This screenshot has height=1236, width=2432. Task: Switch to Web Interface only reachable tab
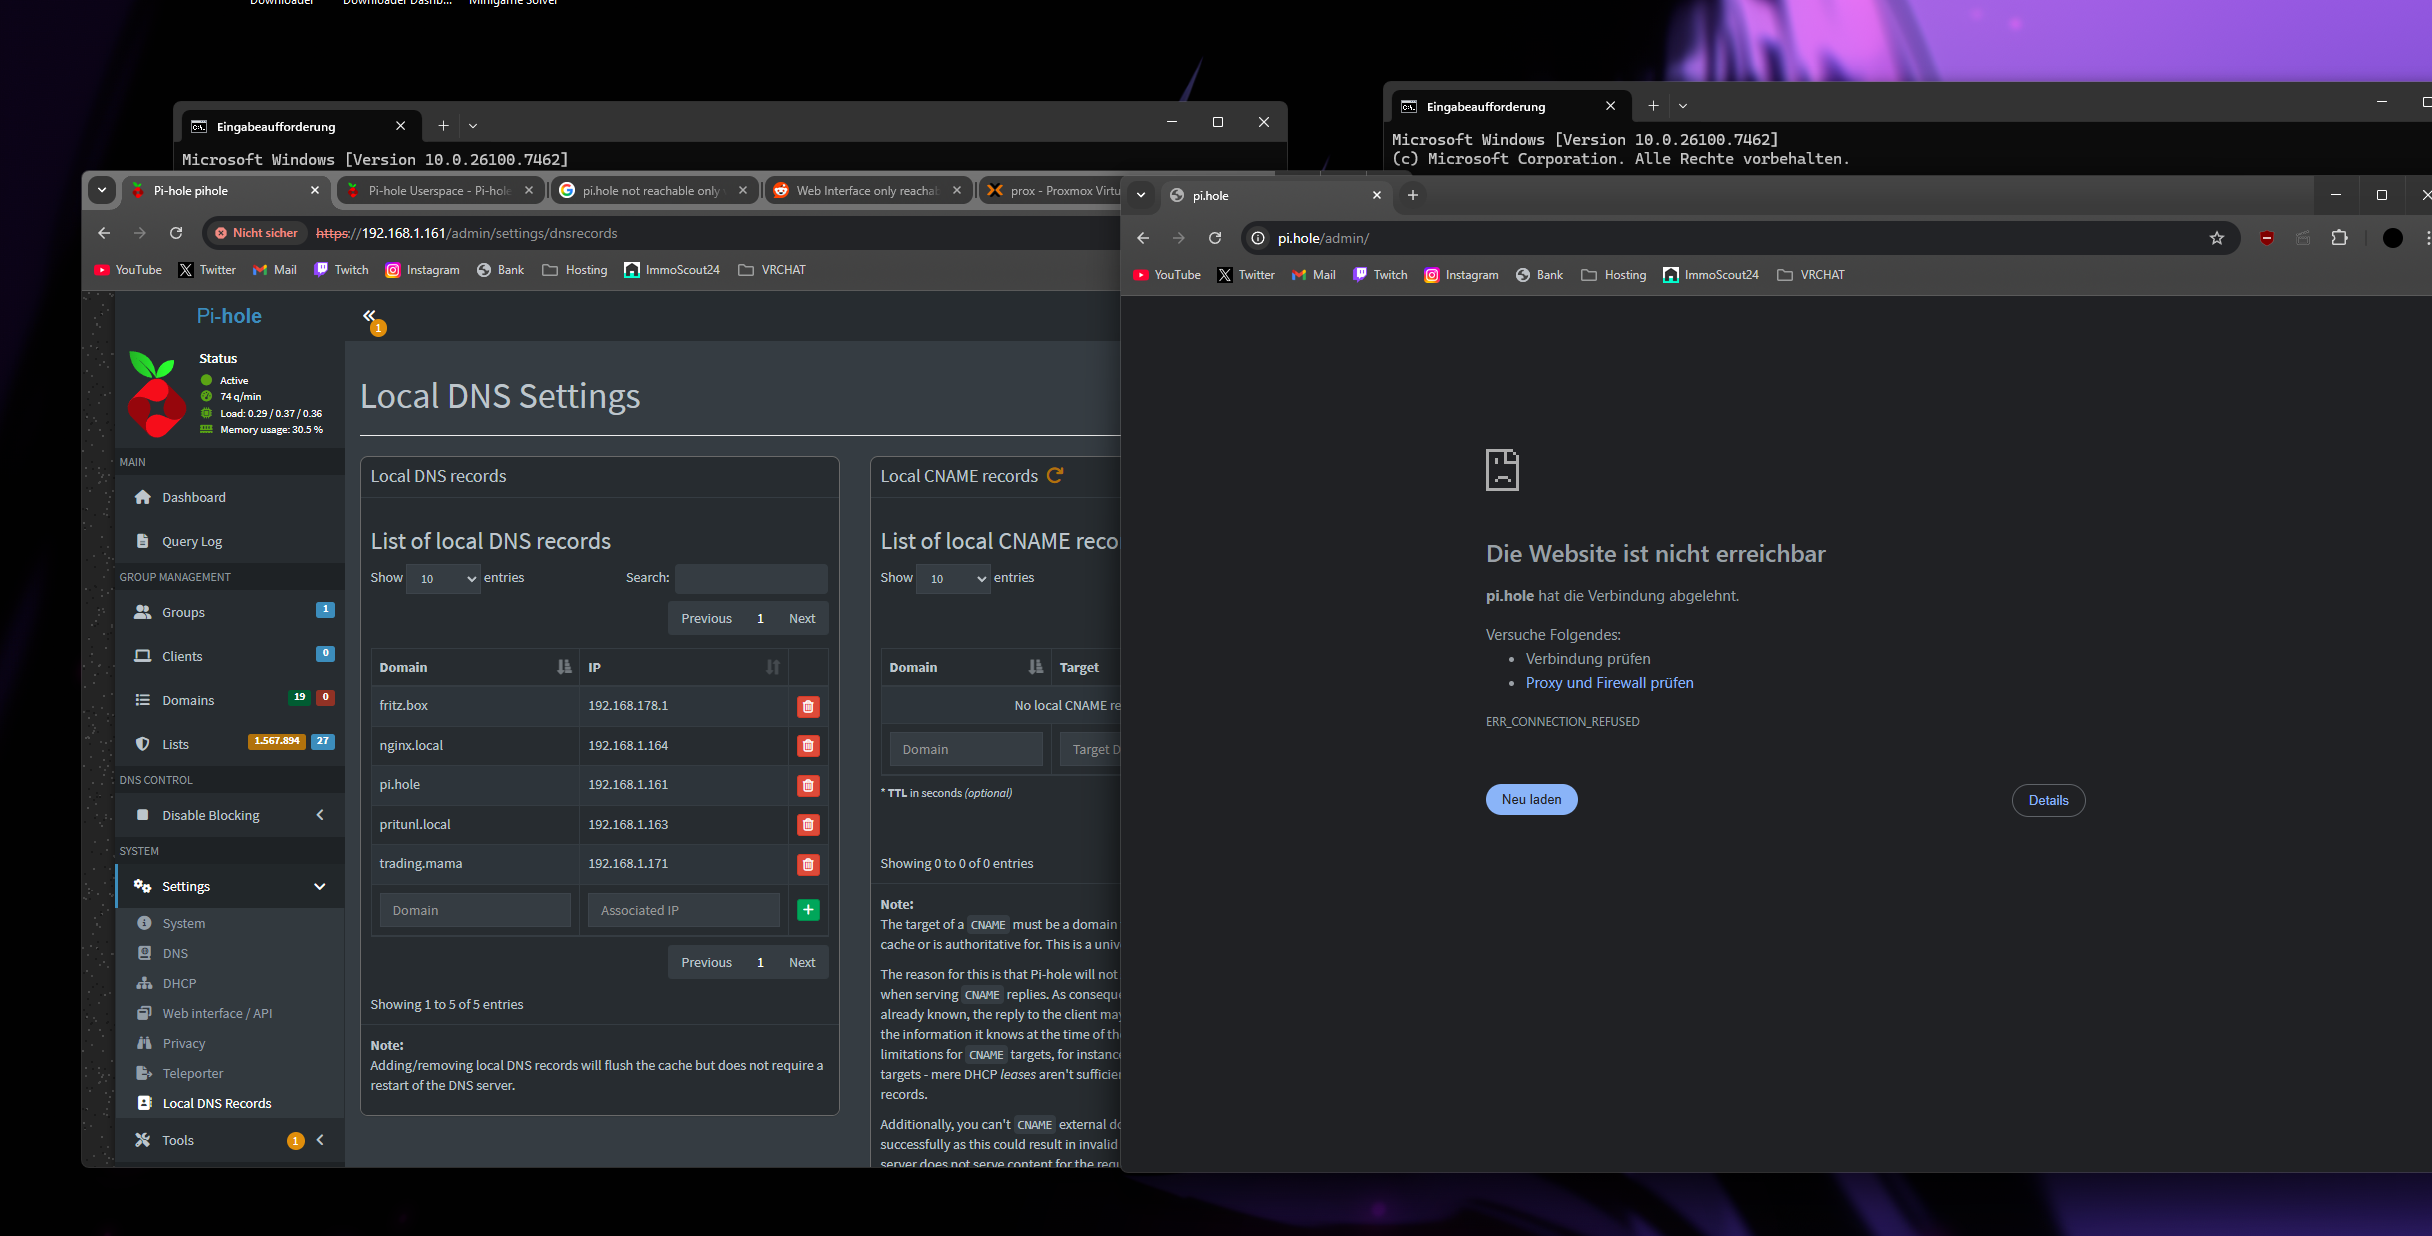click(x=867, y=190)
